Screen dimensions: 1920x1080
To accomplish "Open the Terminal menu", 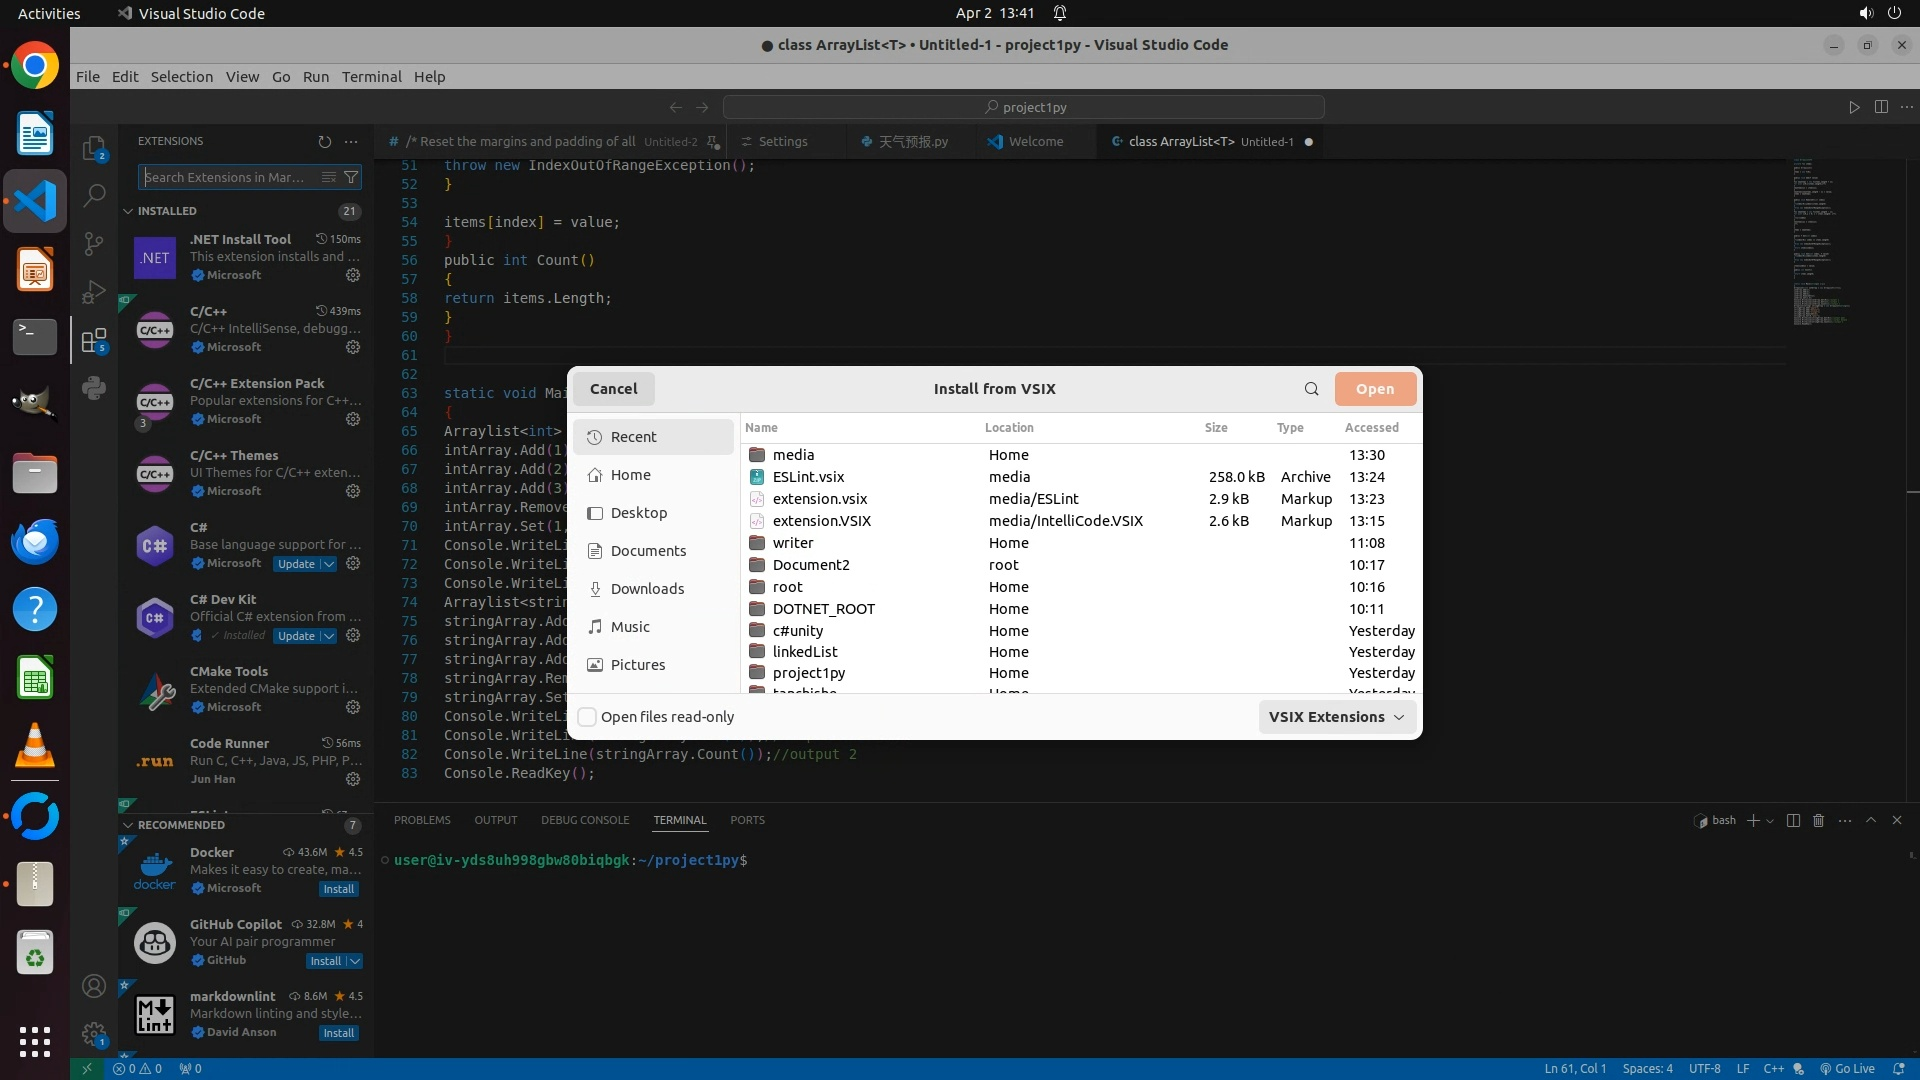I will point(371,77).
